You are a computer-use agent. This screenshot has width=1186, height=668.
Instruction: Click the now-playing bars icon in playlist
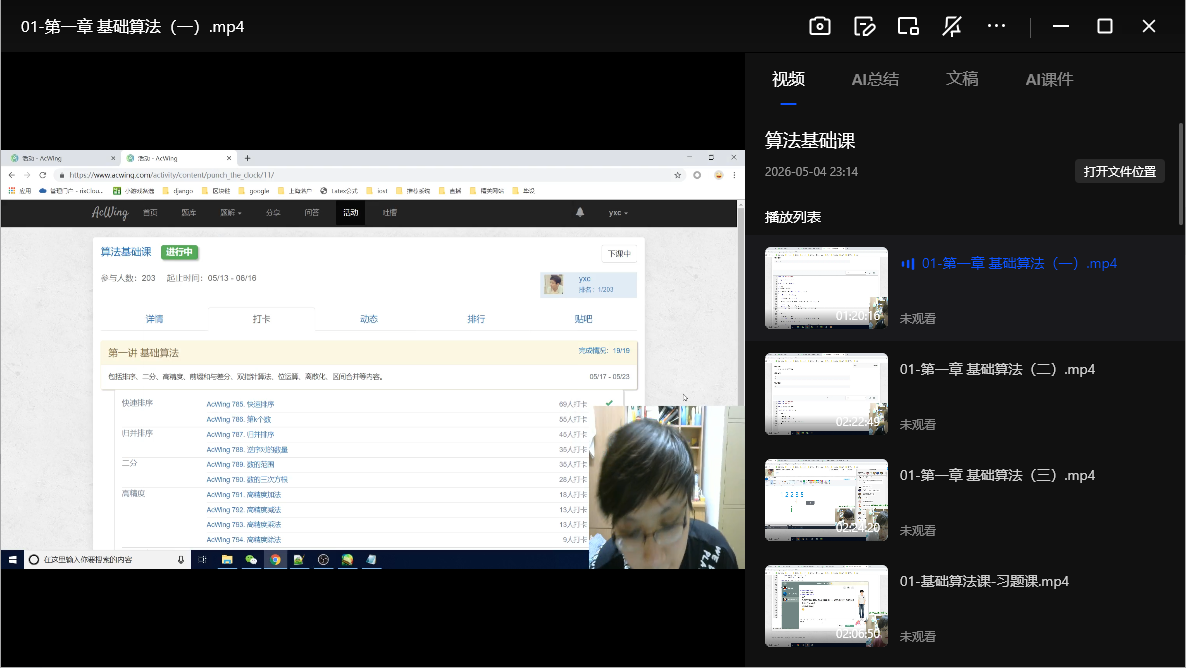tap(908, 264)
